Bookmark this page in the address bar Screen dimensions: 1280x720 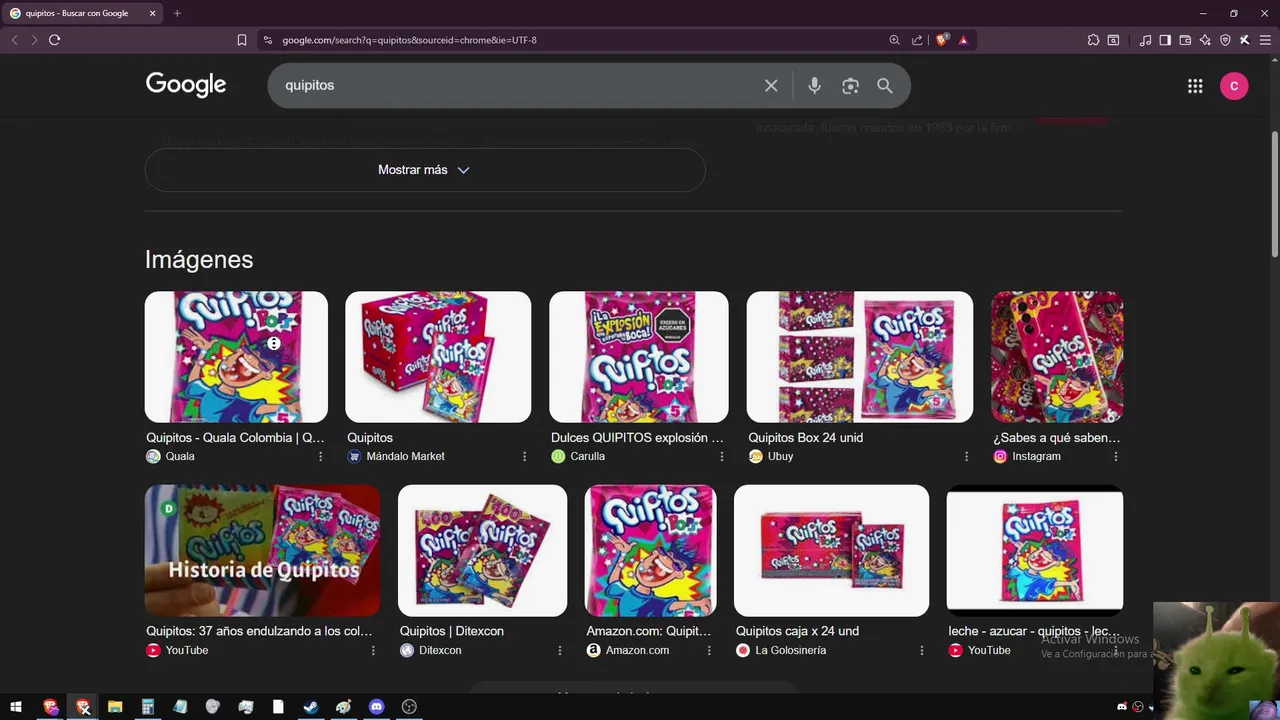[x=242, y=40]
